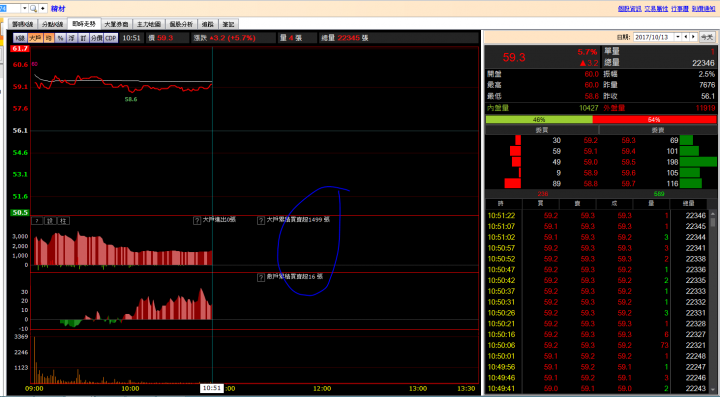Image resolution: width=720 pixels, height=397 pixels.
Task: Open the stock code dropdown arrow
Action: pyautogui.click(x=25, y=8)
